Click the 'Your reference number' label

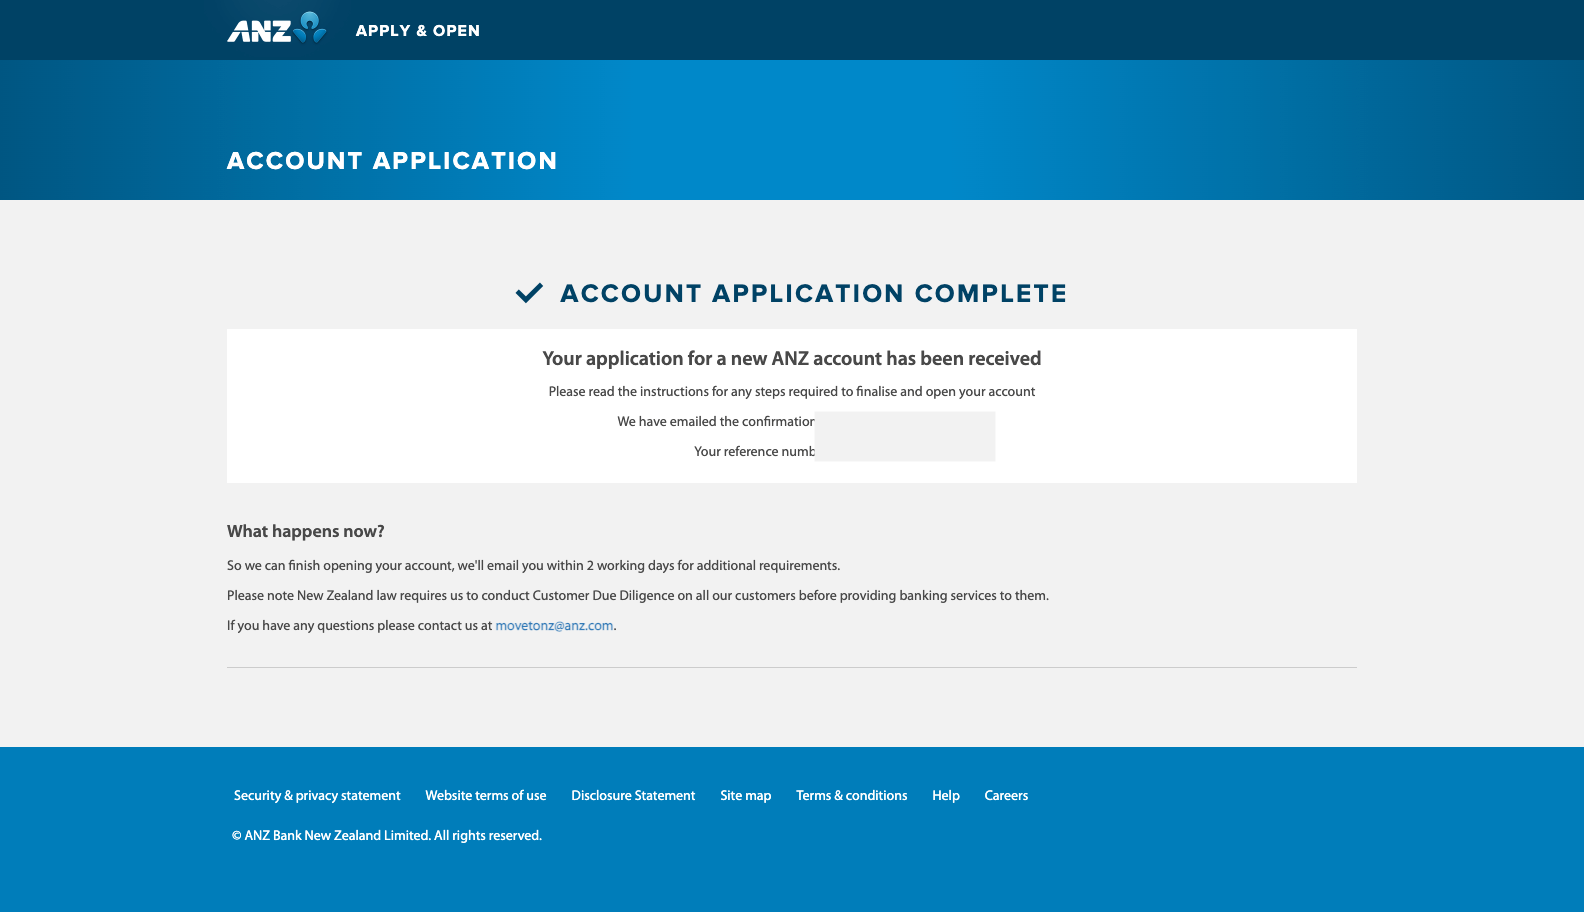click(x=754, y=452)
